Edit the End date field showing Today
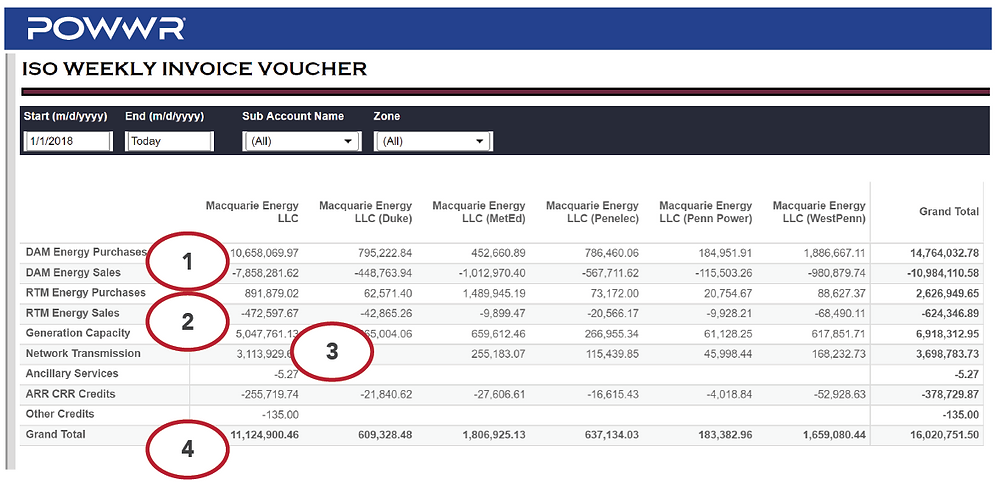Image resolution: width=1000 pixels, height=485 pixels. (x=170, y=142)
